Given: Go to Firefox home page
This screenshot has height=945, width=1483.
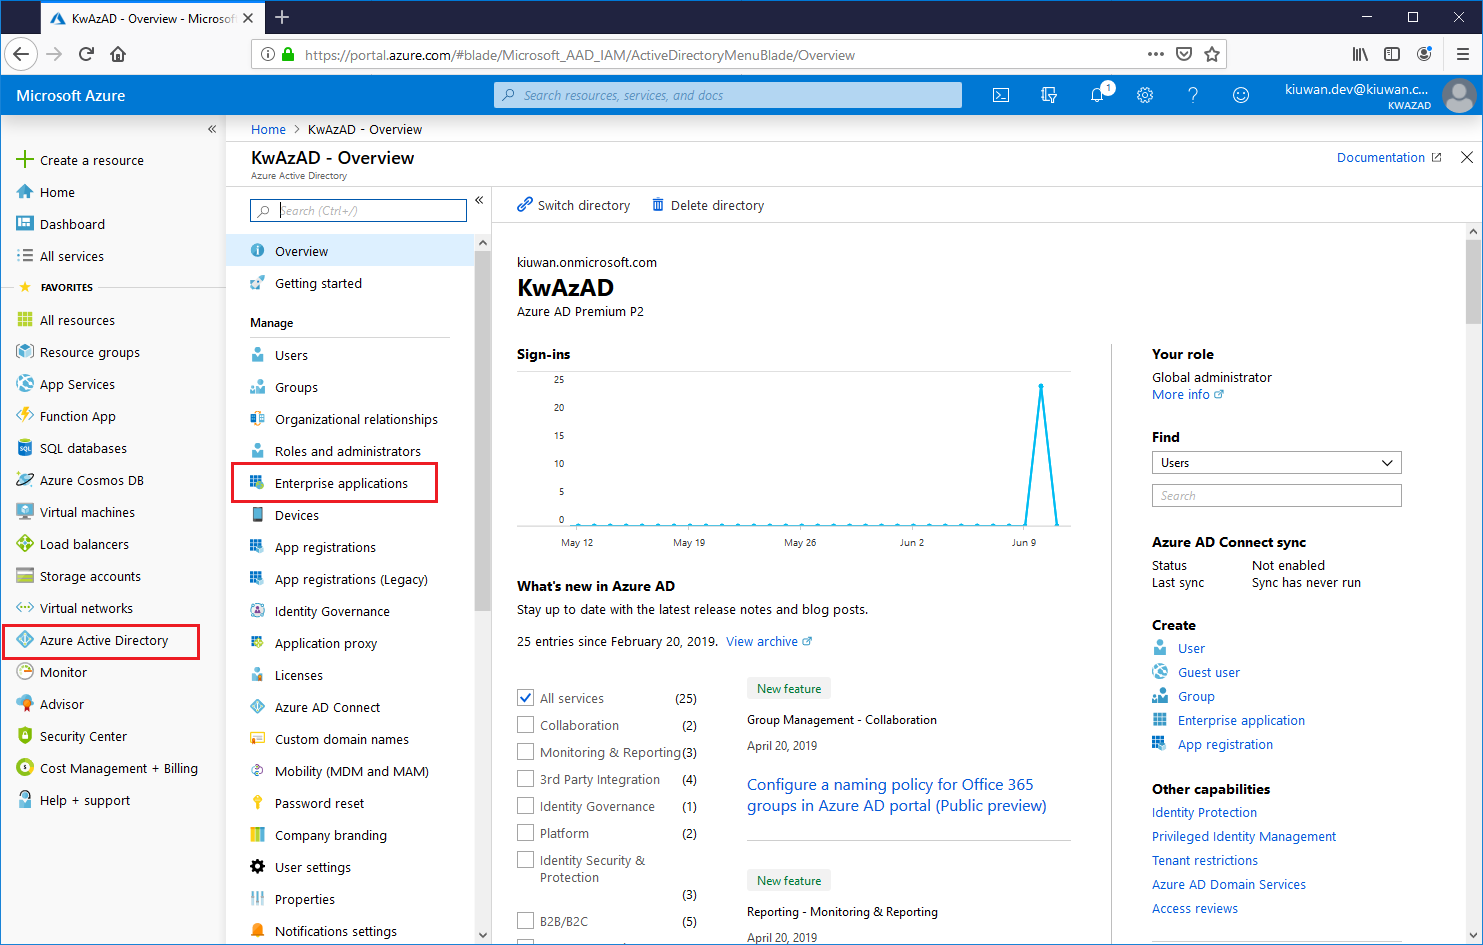Looking at the screenshot, I should click(x=118, y=54).
